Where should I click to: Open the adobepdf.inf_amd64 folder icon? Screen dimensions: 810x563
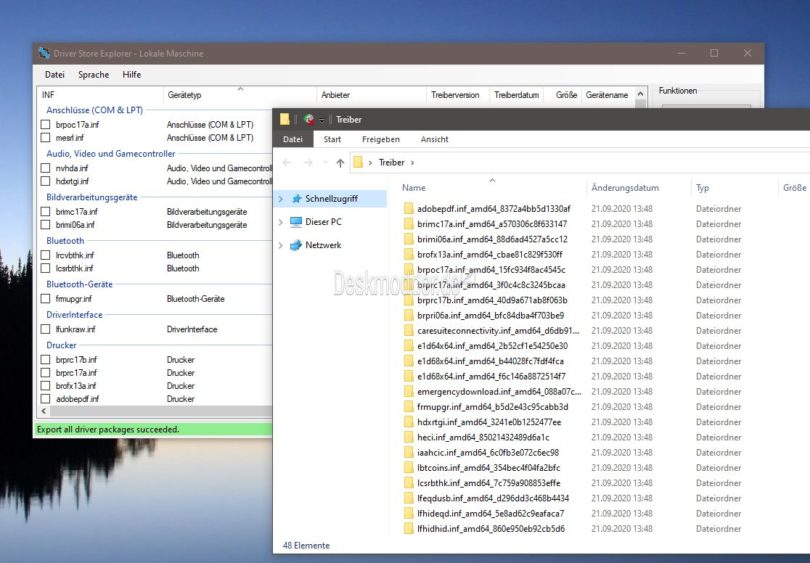coord(408,208)
